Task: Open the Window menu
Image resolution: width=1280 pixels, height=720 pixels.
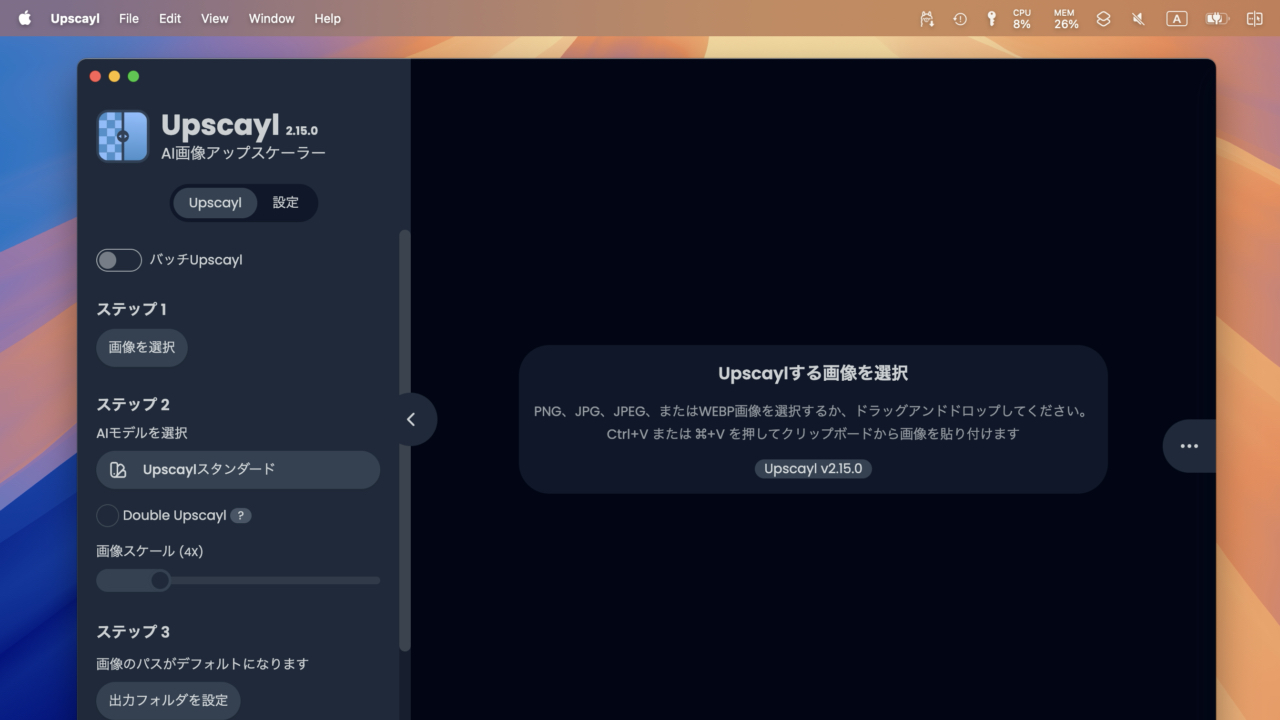Action: 271,18
